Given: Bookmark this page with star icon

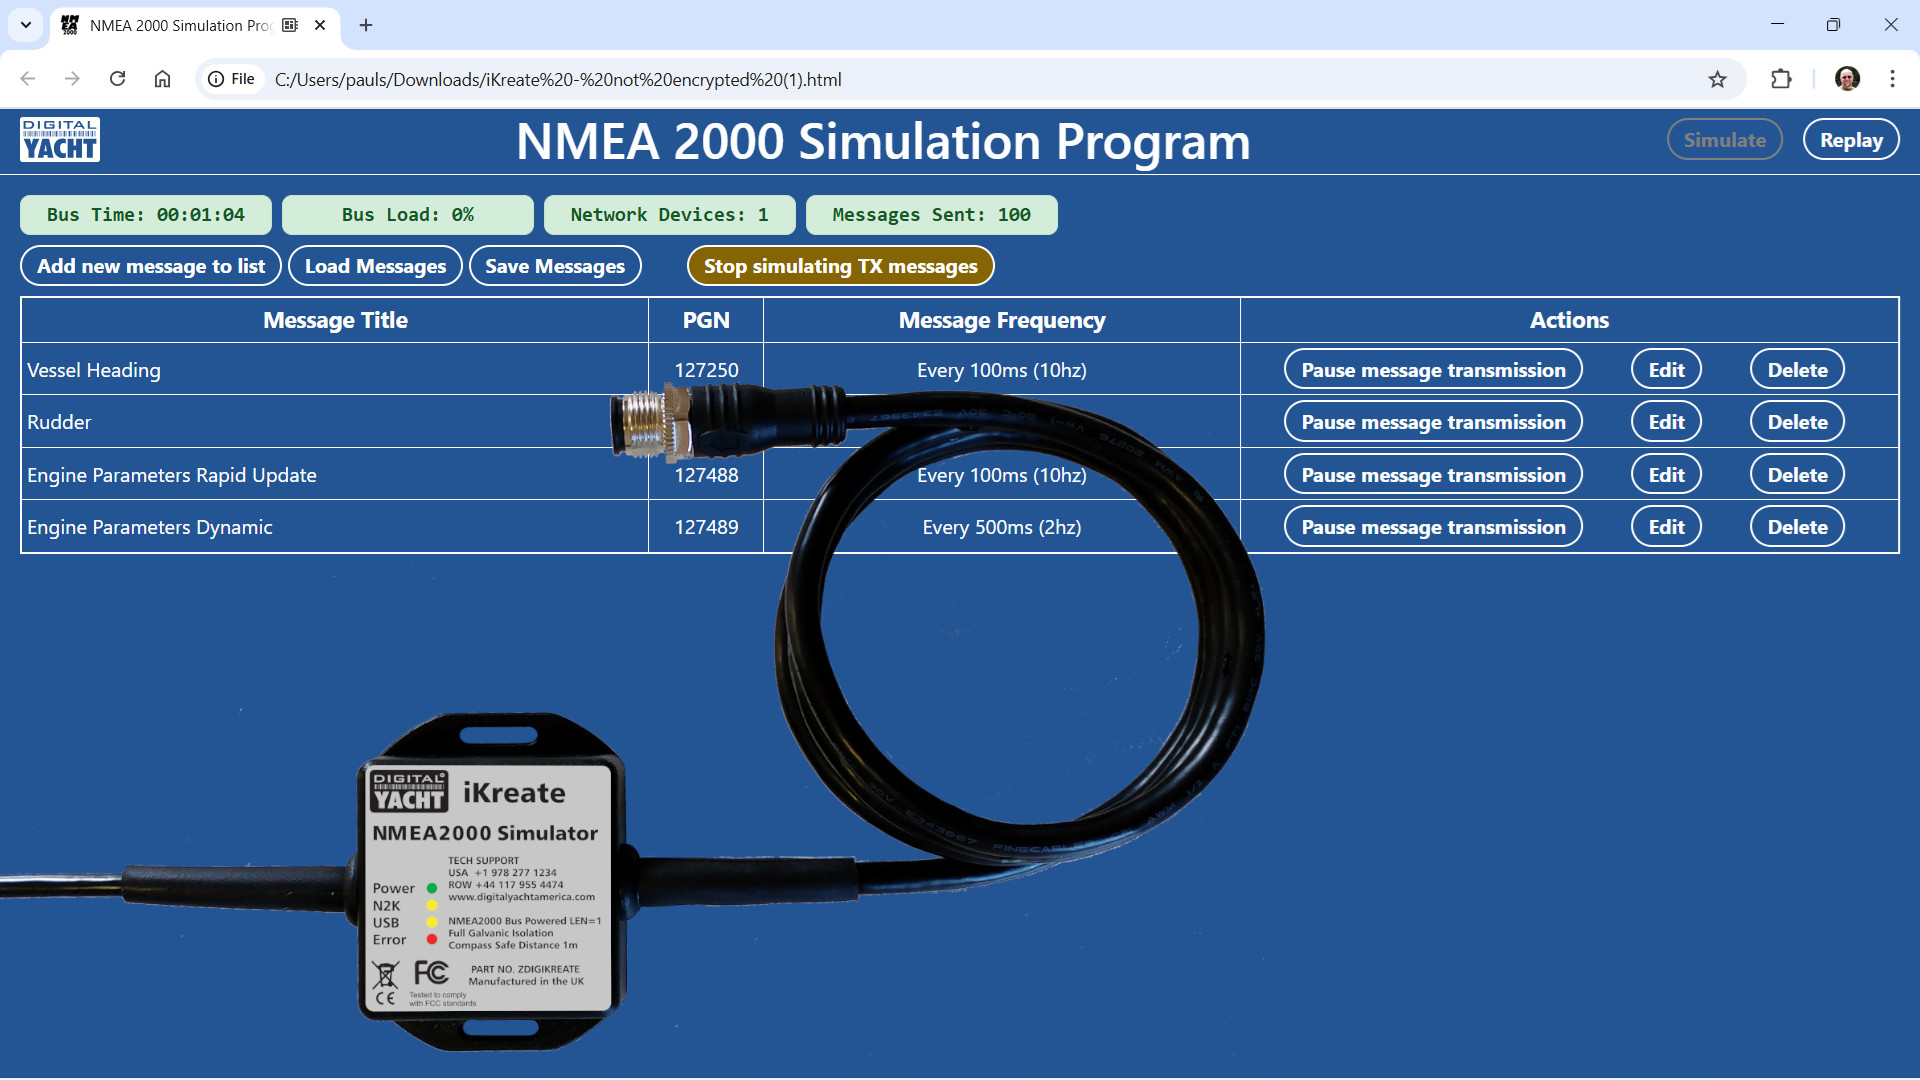Looking at the screenshot, I should pyautogui.click(x=1717, y=79).
